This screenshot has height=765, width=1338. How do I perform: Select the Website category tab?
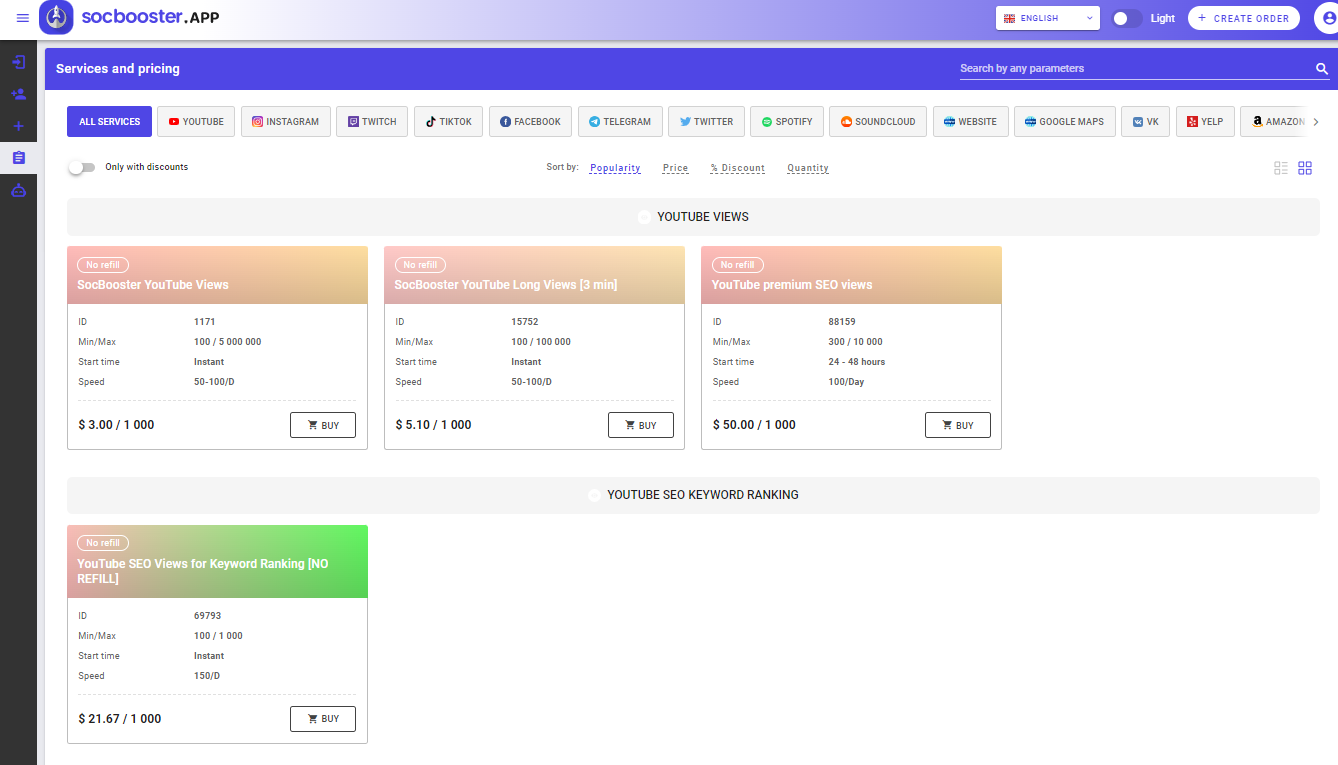970,122
